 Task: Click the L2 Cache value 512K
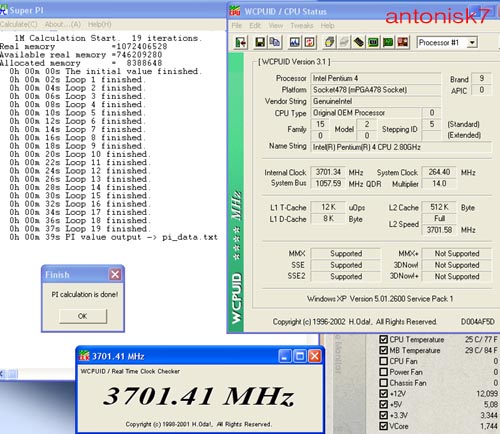point(439,207)
